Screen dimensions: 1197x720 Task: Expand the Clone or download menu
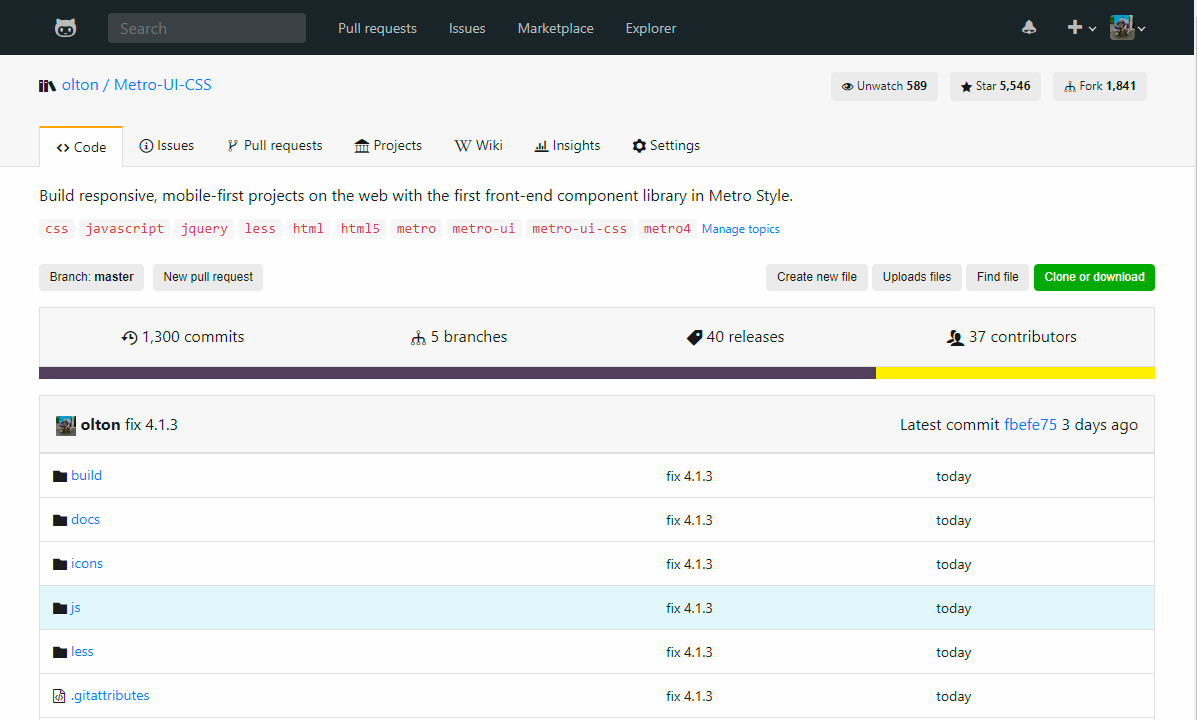click(1094, 277)
